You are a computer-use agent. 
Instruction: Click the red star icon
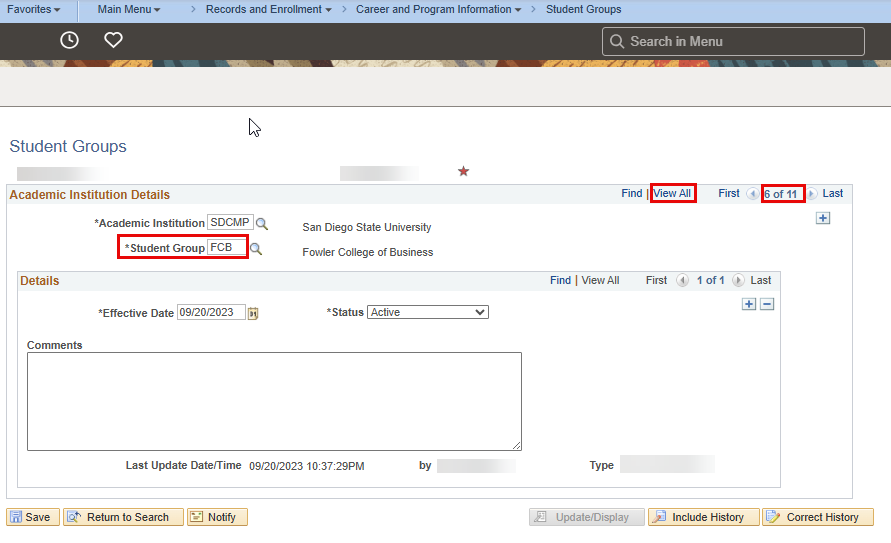pyautogui.click(x=464, y=171)
